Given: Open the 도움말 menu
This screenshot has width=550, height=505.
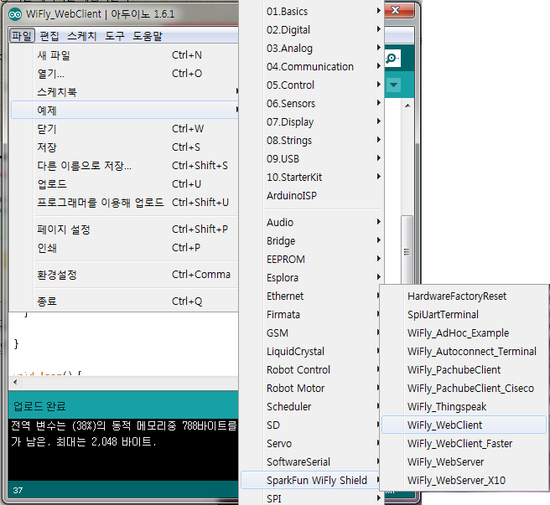Looking at the screenshot, I should 147,36.
